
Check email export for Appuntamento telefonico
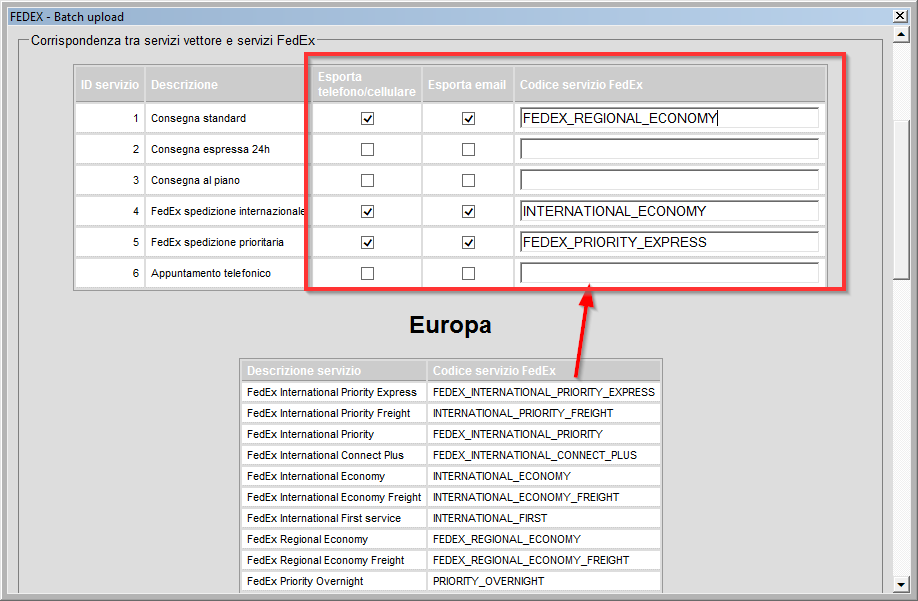tap(468, 274)
